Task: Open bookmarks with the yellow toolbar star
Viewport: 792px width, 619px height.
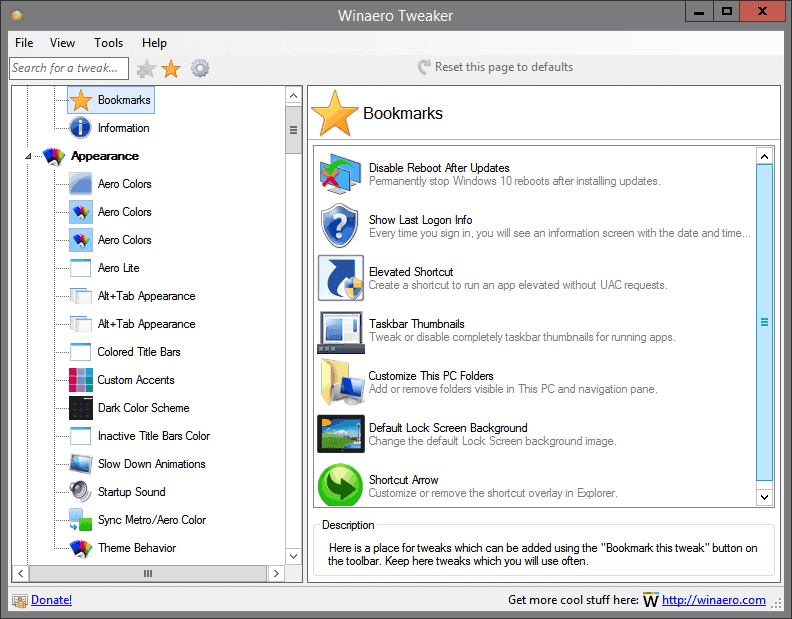Action: (x=171, y=69)
